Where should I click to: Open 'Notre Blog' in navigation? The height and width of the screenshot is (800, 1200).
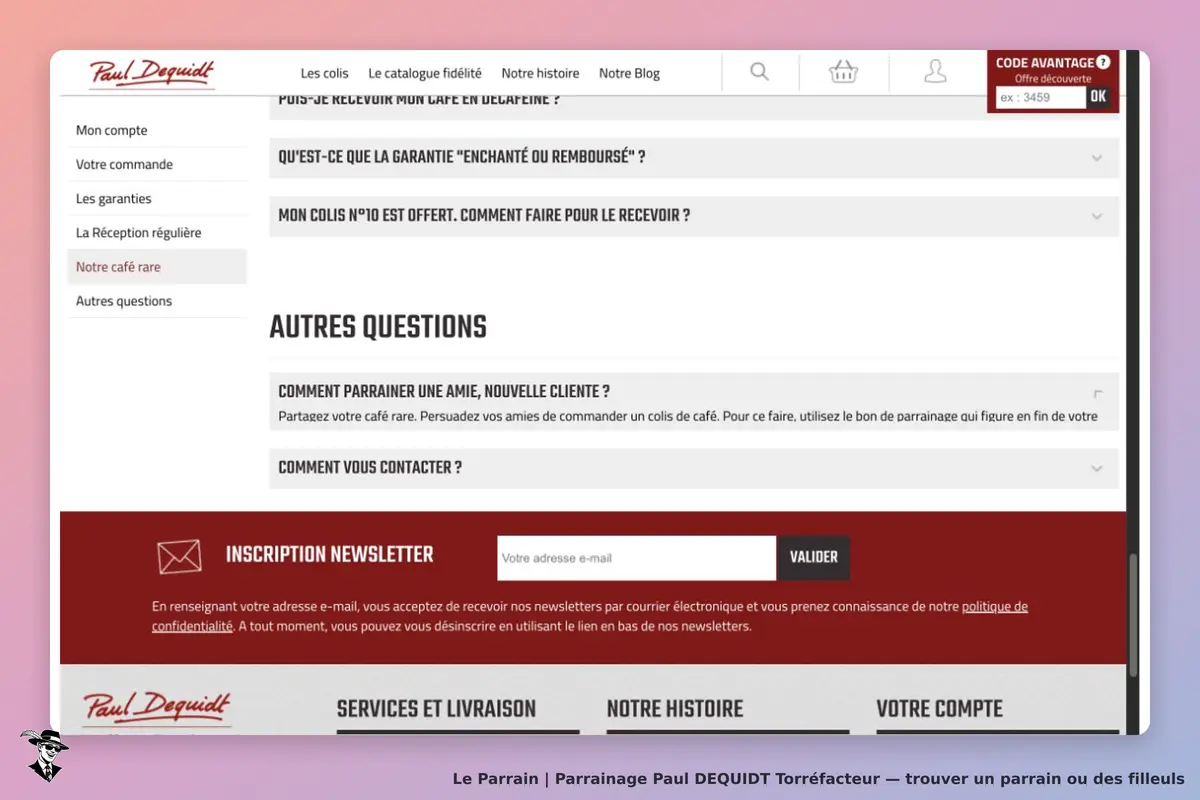point(629,73)
